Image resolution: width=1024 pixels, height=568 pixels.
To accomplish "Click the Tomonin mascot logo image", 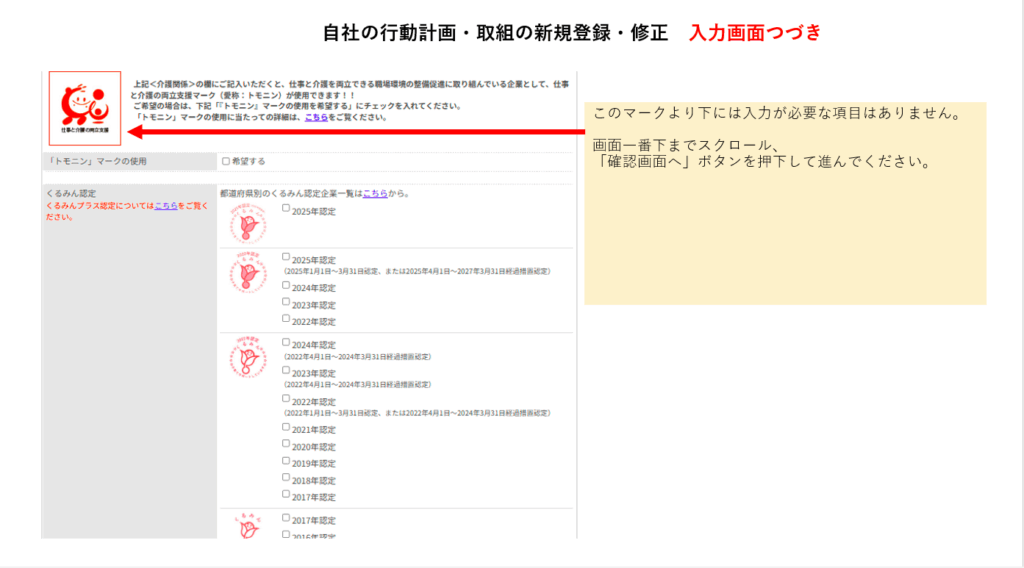I will pyautogui.click(x=85, y=108).
